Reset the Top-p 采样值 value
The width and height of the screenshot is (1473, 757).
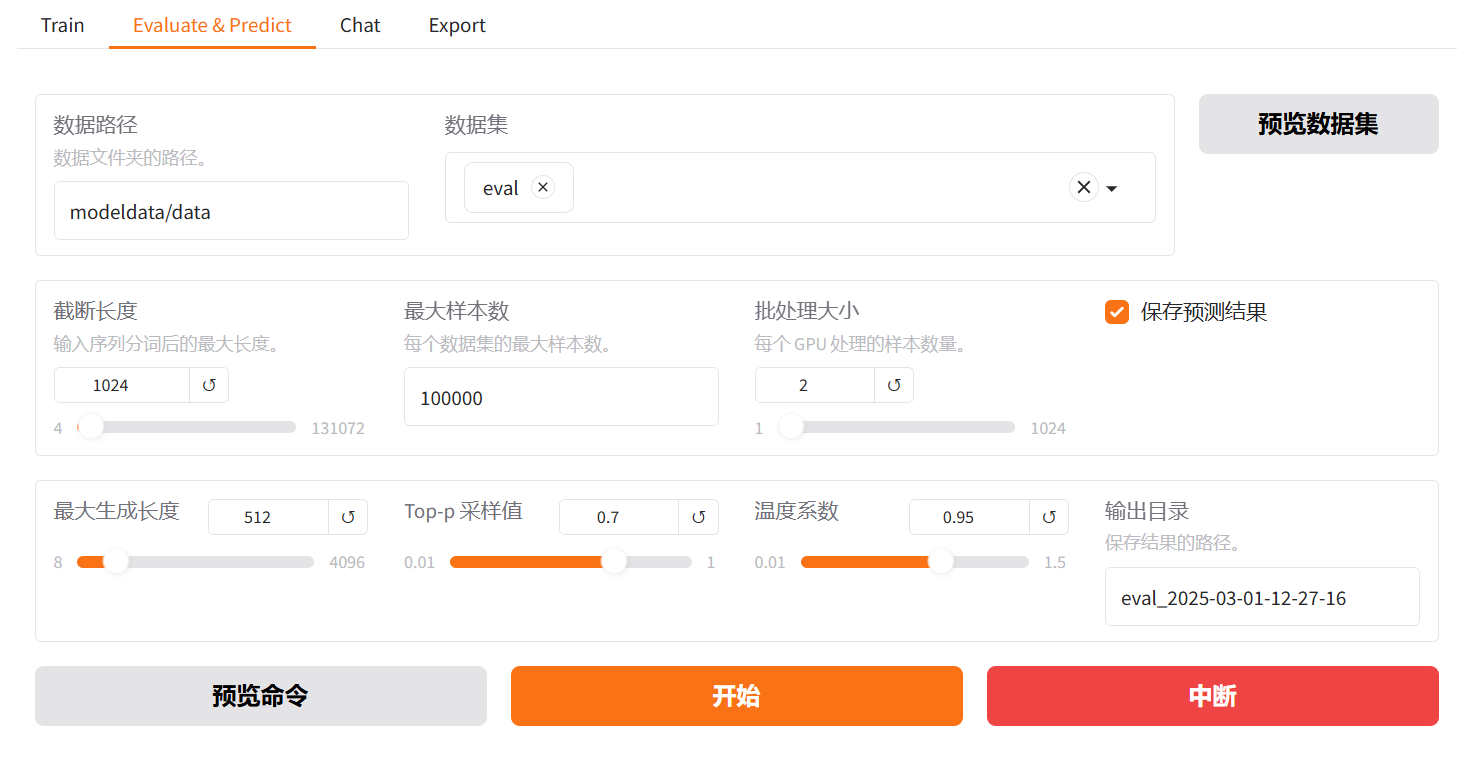point(699,517)
